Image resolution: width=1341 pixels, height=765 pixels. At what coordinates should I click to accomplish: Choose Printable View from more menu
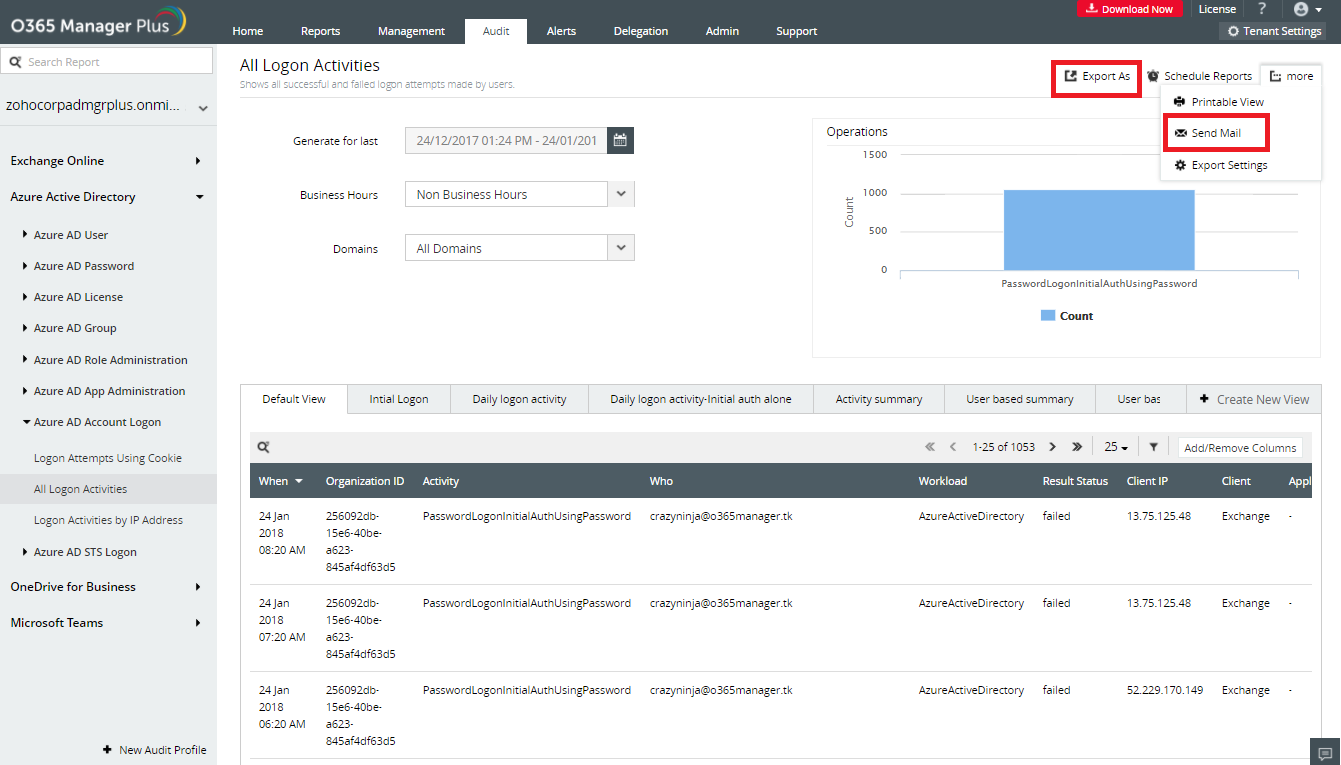[x=1219, y=102]
